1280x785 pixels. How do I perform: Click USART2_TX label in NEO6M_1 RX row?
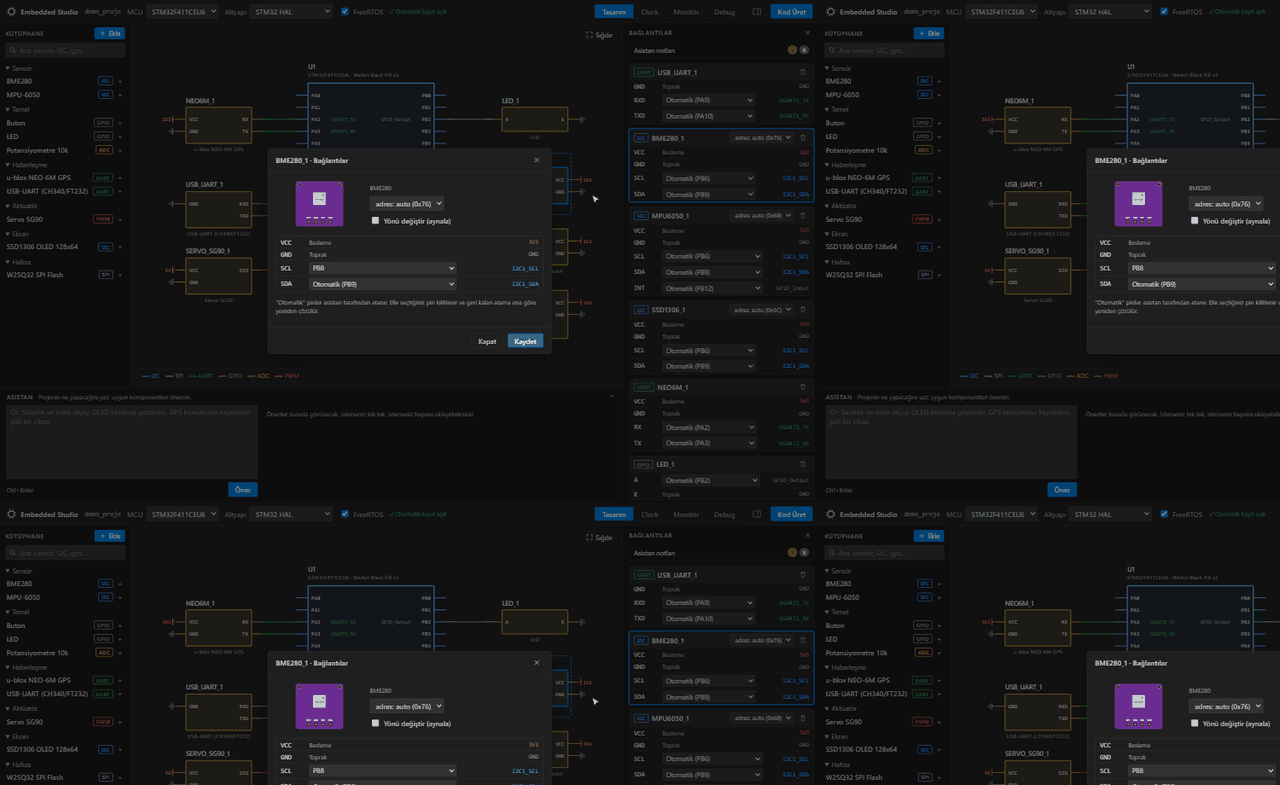794,427
